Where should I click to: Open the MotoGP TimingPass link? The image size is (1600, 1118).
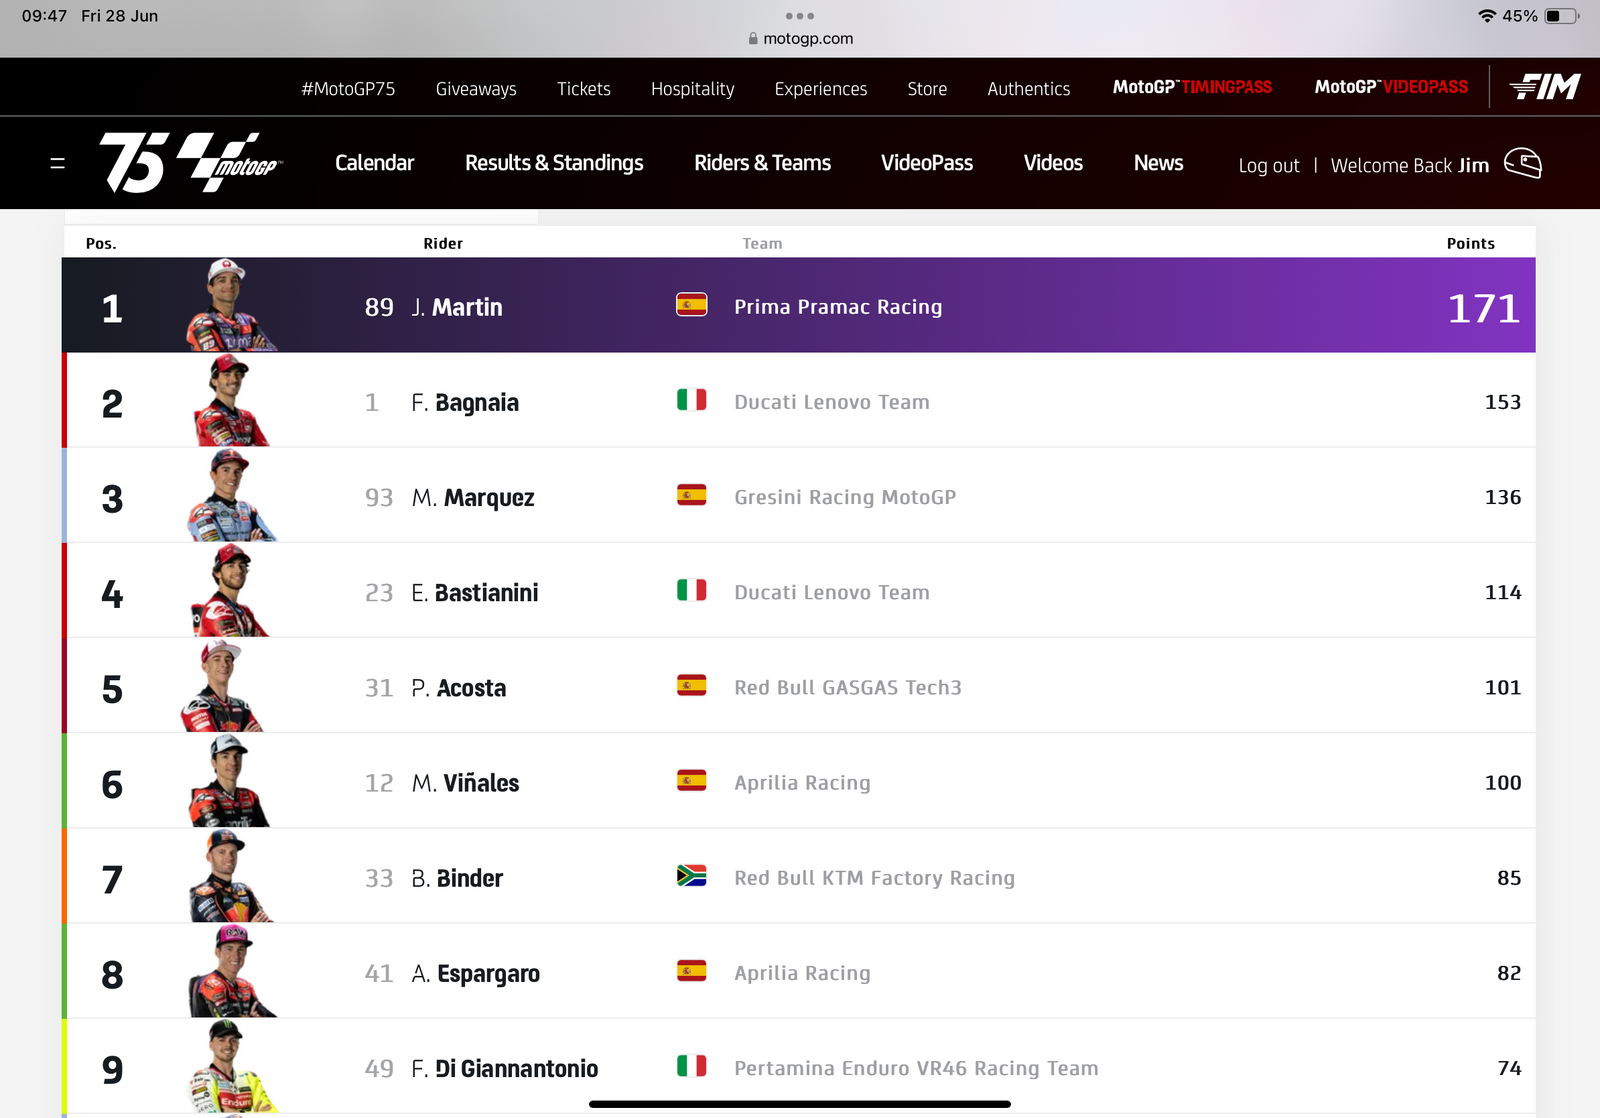1192,87
